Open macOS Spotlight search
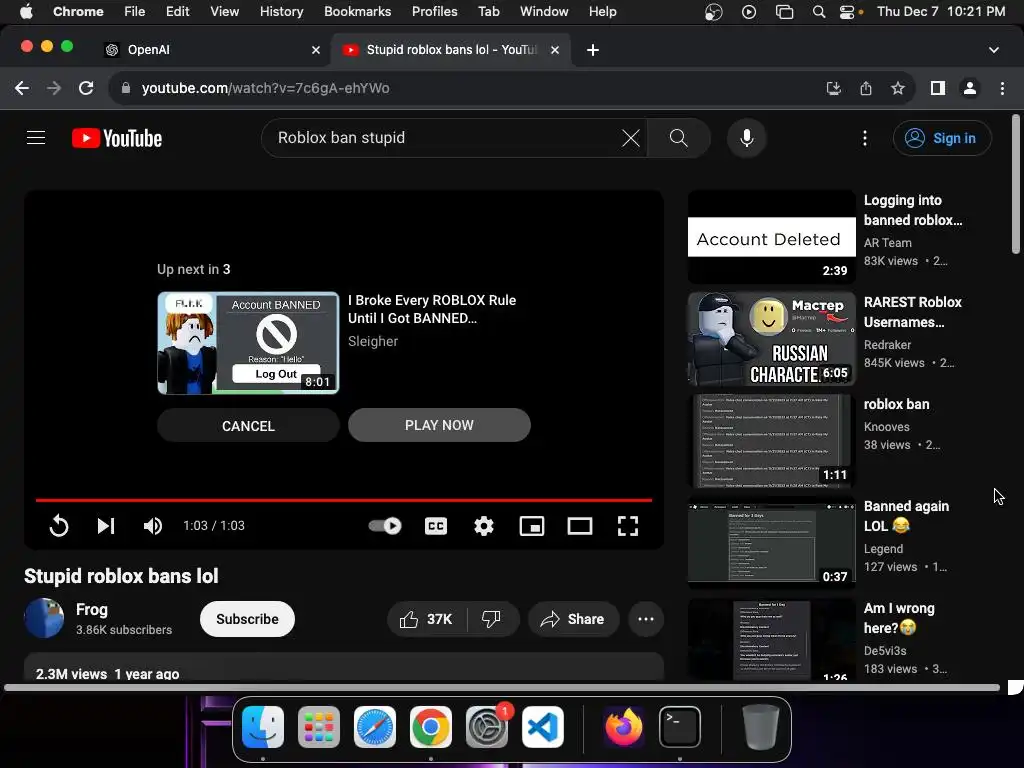The height and width of the screenshot is (768, 1024). click(x=818, y=11)
